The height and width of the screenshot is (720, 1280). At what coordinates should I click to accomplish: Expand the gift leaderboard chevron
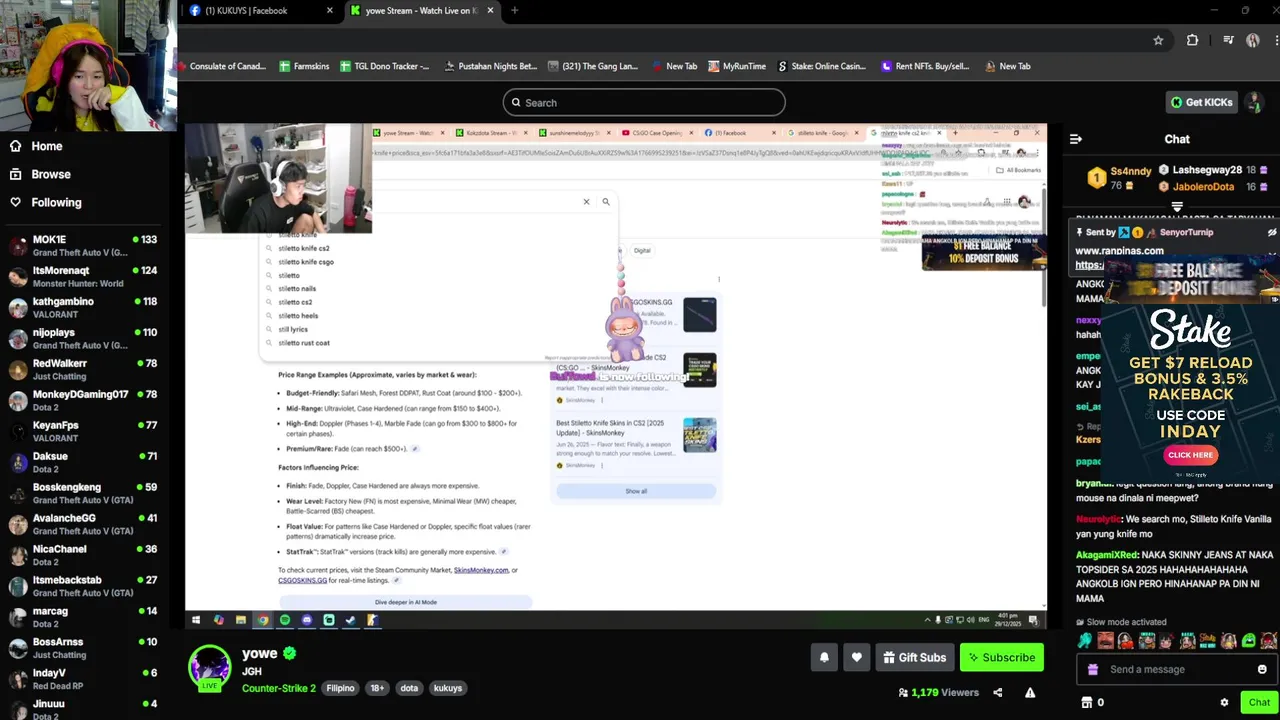[1177, 207]
